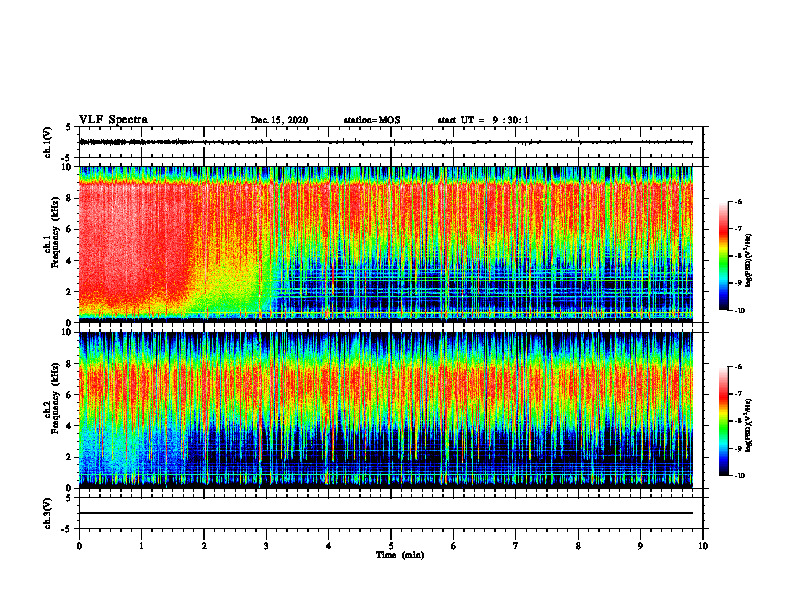This screenshot has width=792, height=612.
Task: Click the ch.1 spectrogram color bar
Action: point(723,256)
